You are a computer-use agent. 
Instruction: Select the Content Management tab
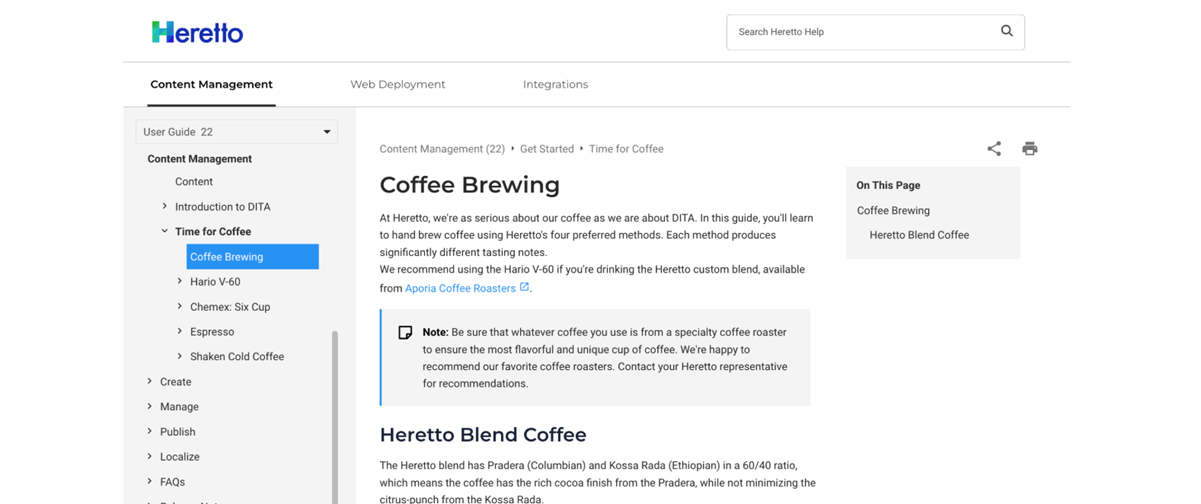point(211,85)
